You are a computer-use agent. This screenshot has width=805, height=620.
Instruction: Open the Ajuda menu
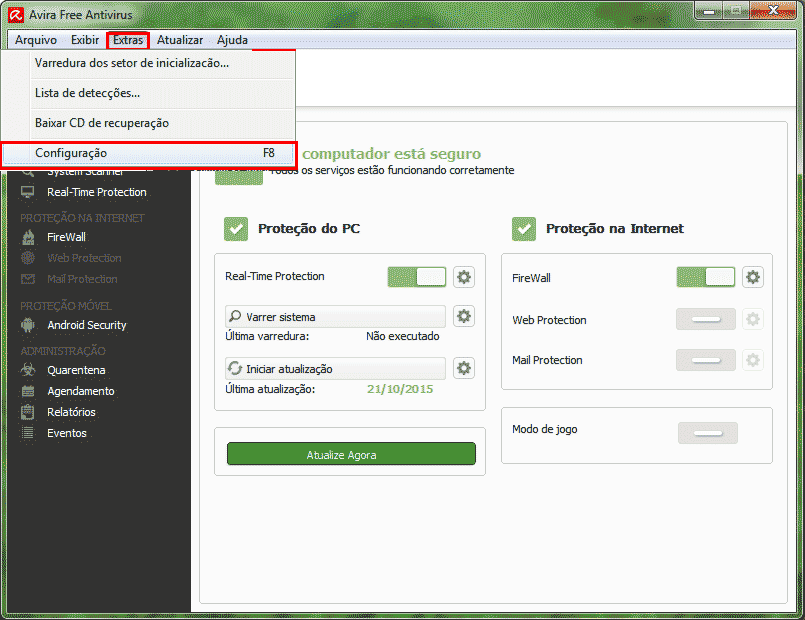point(232,40)
